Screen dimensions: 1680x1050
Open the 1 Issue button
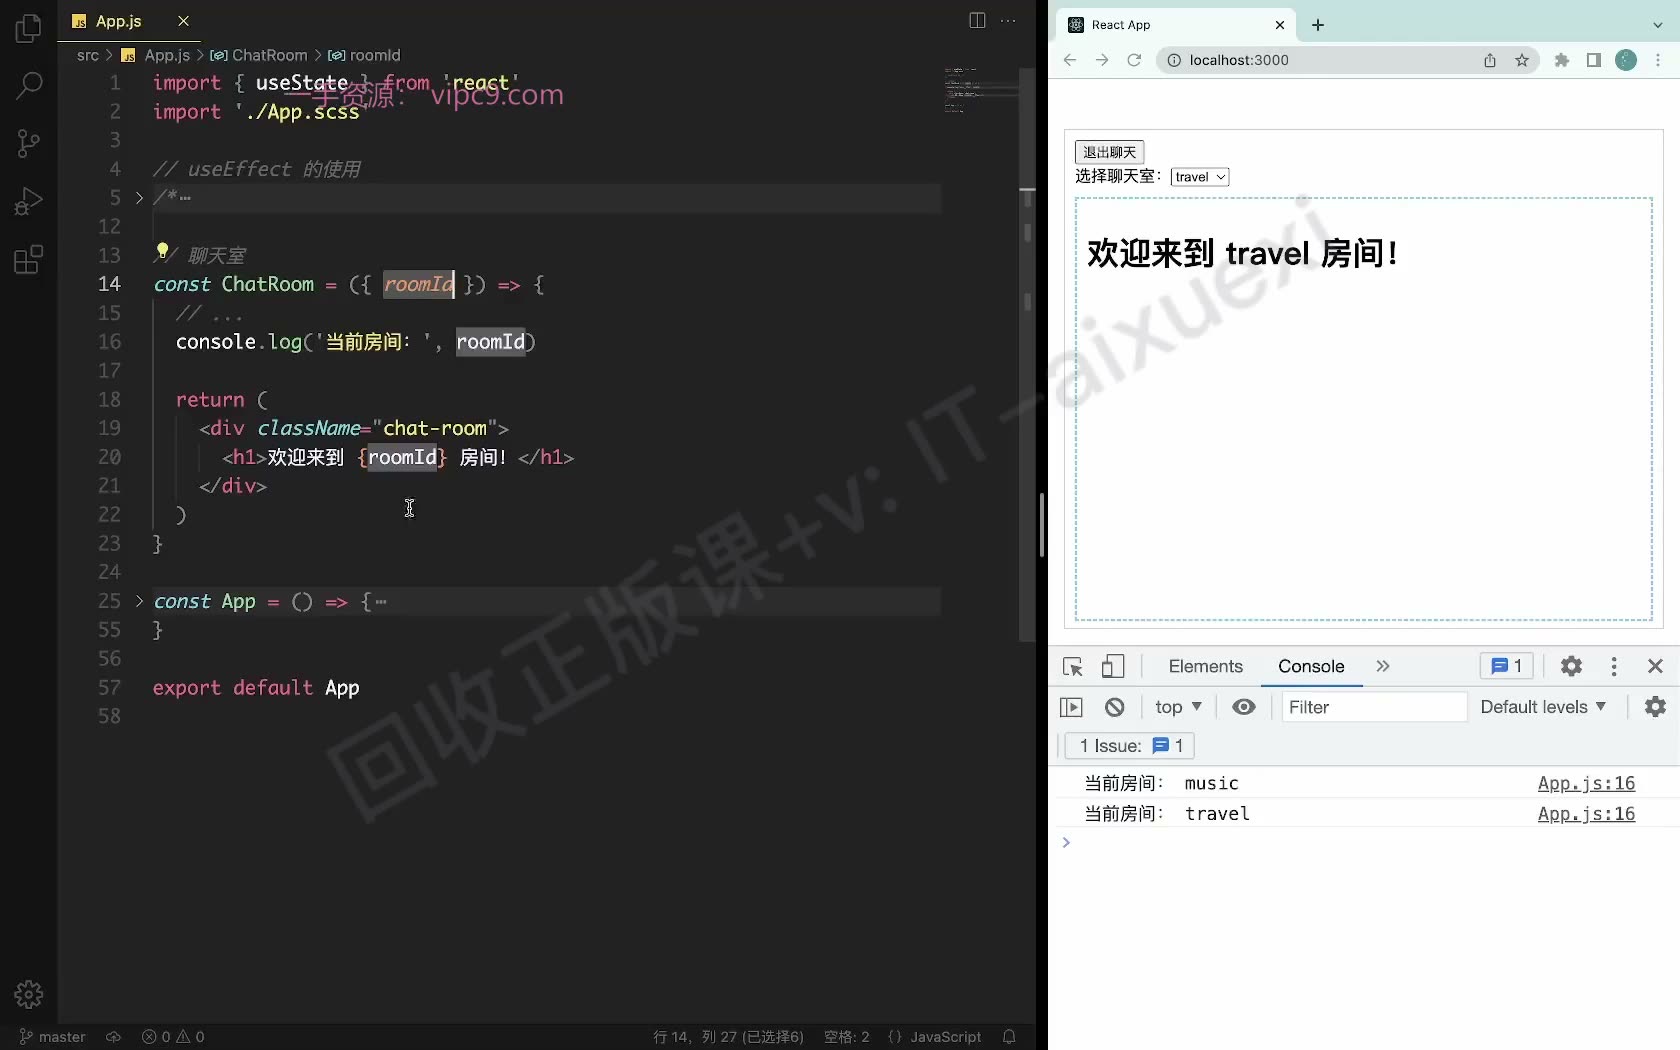click(x=1131, y=746)
